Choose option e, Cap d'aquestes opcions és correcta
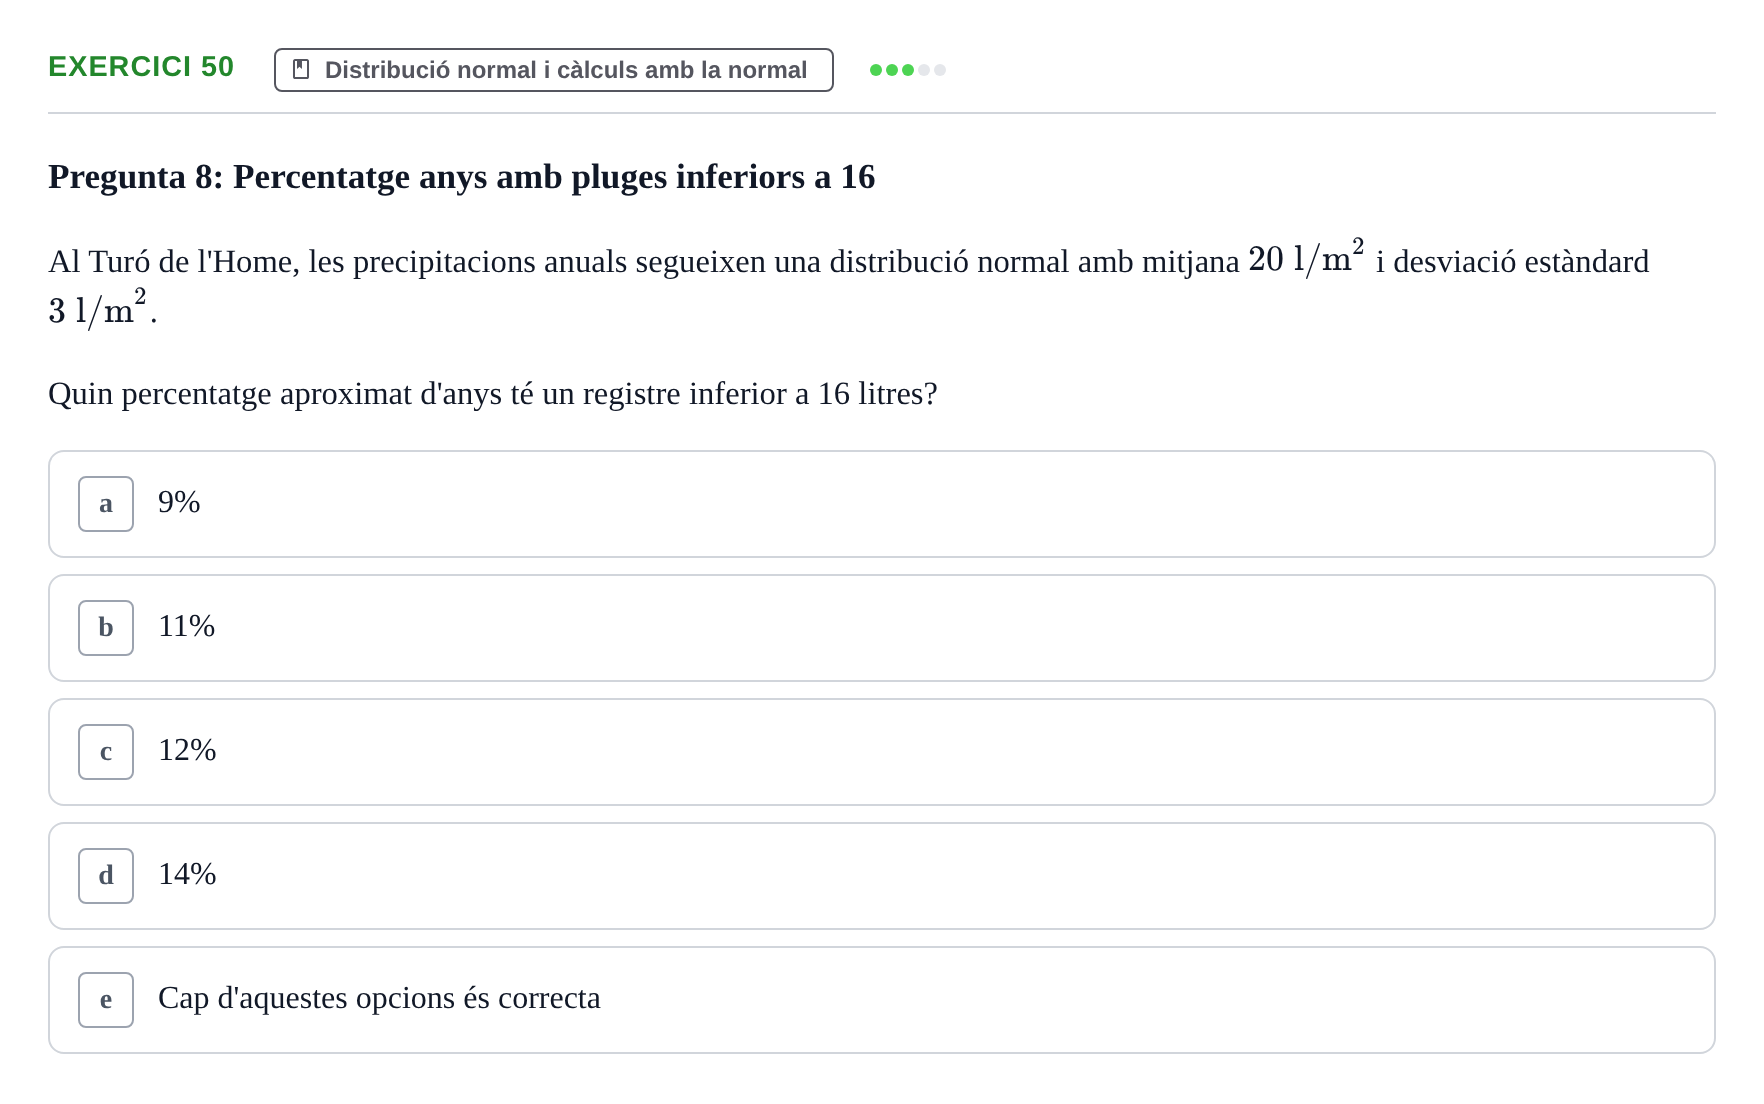The height and width of the screenshot is (1104, 1764). click(882, 1000)
